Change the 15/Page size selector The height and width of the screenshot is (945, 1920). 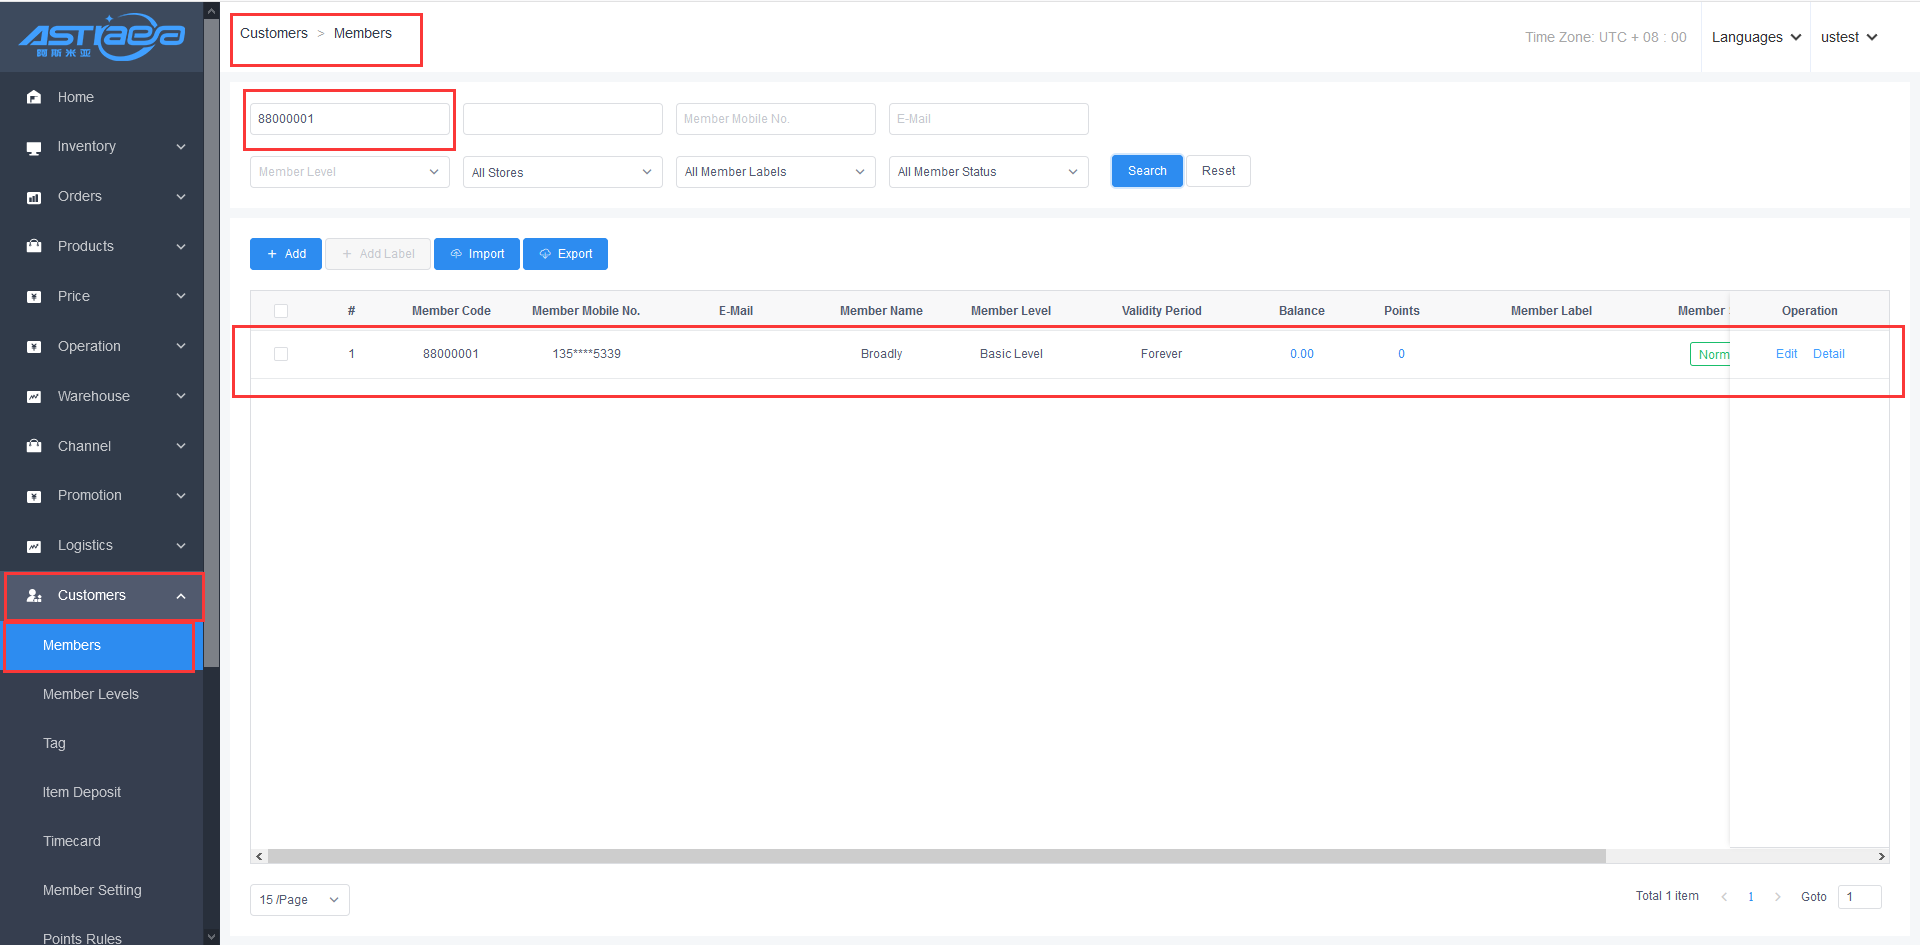(299, 900)
